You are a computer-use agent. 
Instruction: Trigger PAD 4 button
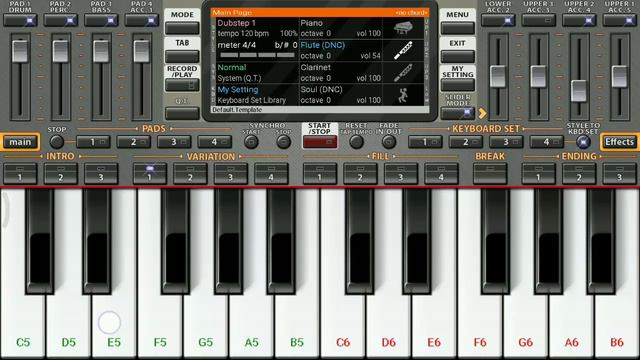(x=214, y=142)
